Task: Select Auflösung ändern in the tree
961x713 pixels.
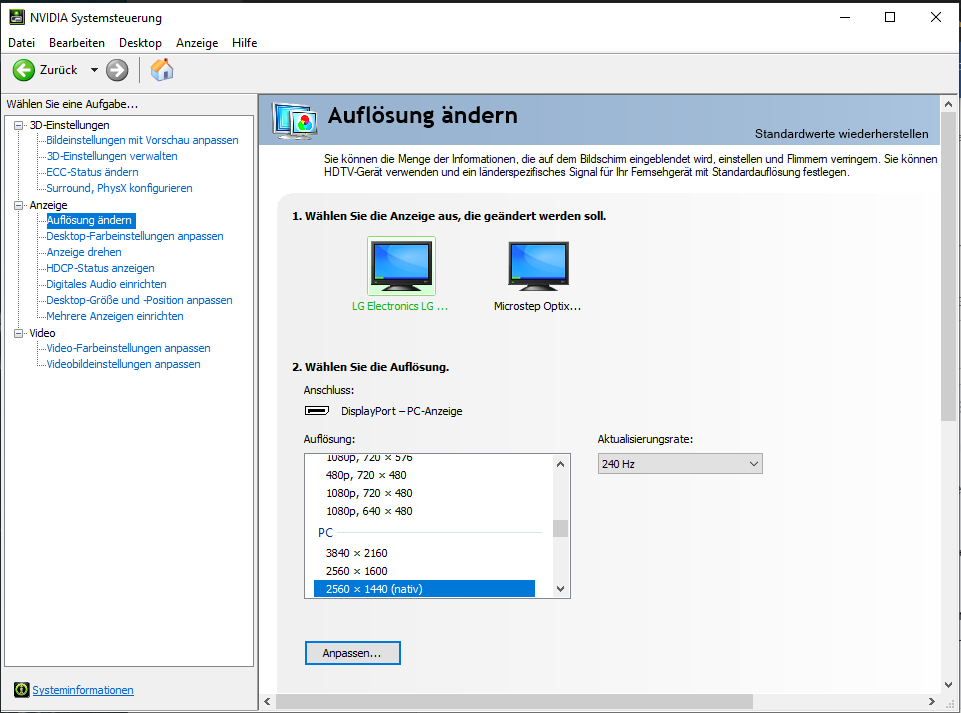Action: 89,220
